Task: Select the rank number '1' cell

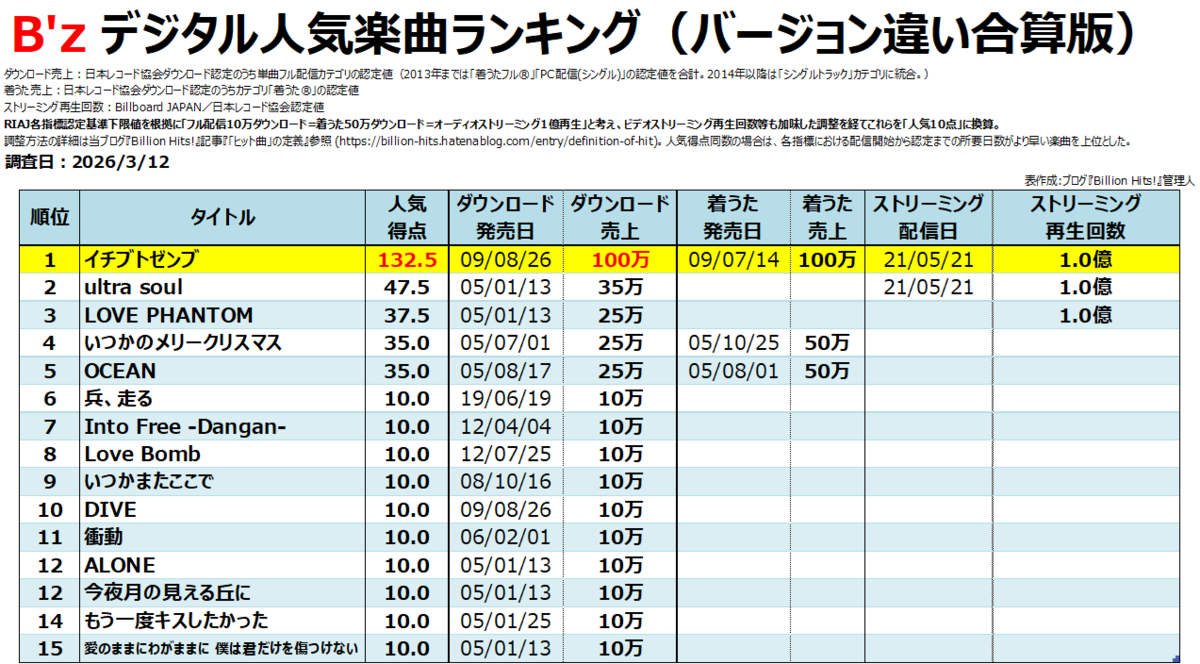Action: (49, 260)
